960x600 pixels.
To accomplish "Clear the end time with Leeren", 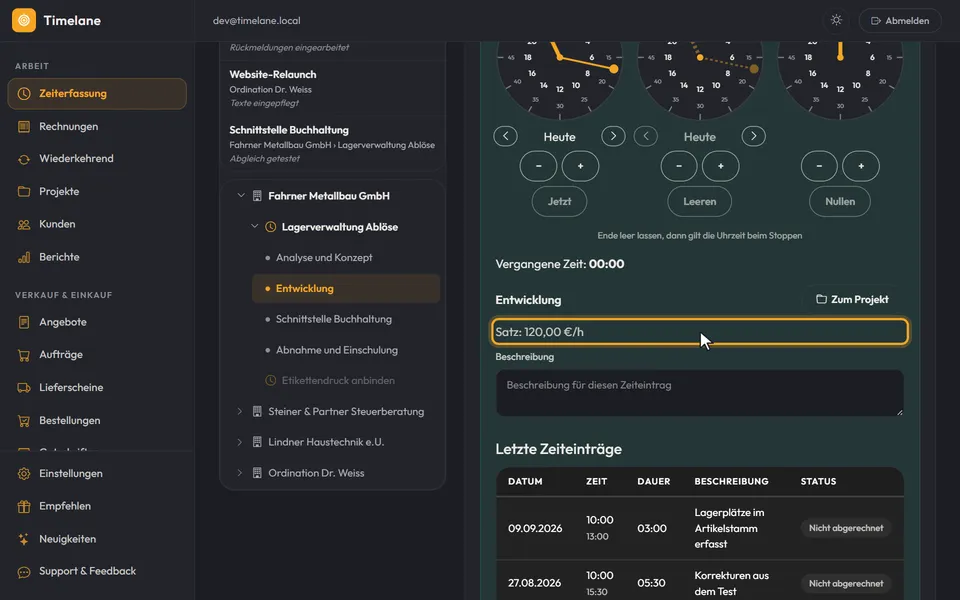I will pos(699,201).
